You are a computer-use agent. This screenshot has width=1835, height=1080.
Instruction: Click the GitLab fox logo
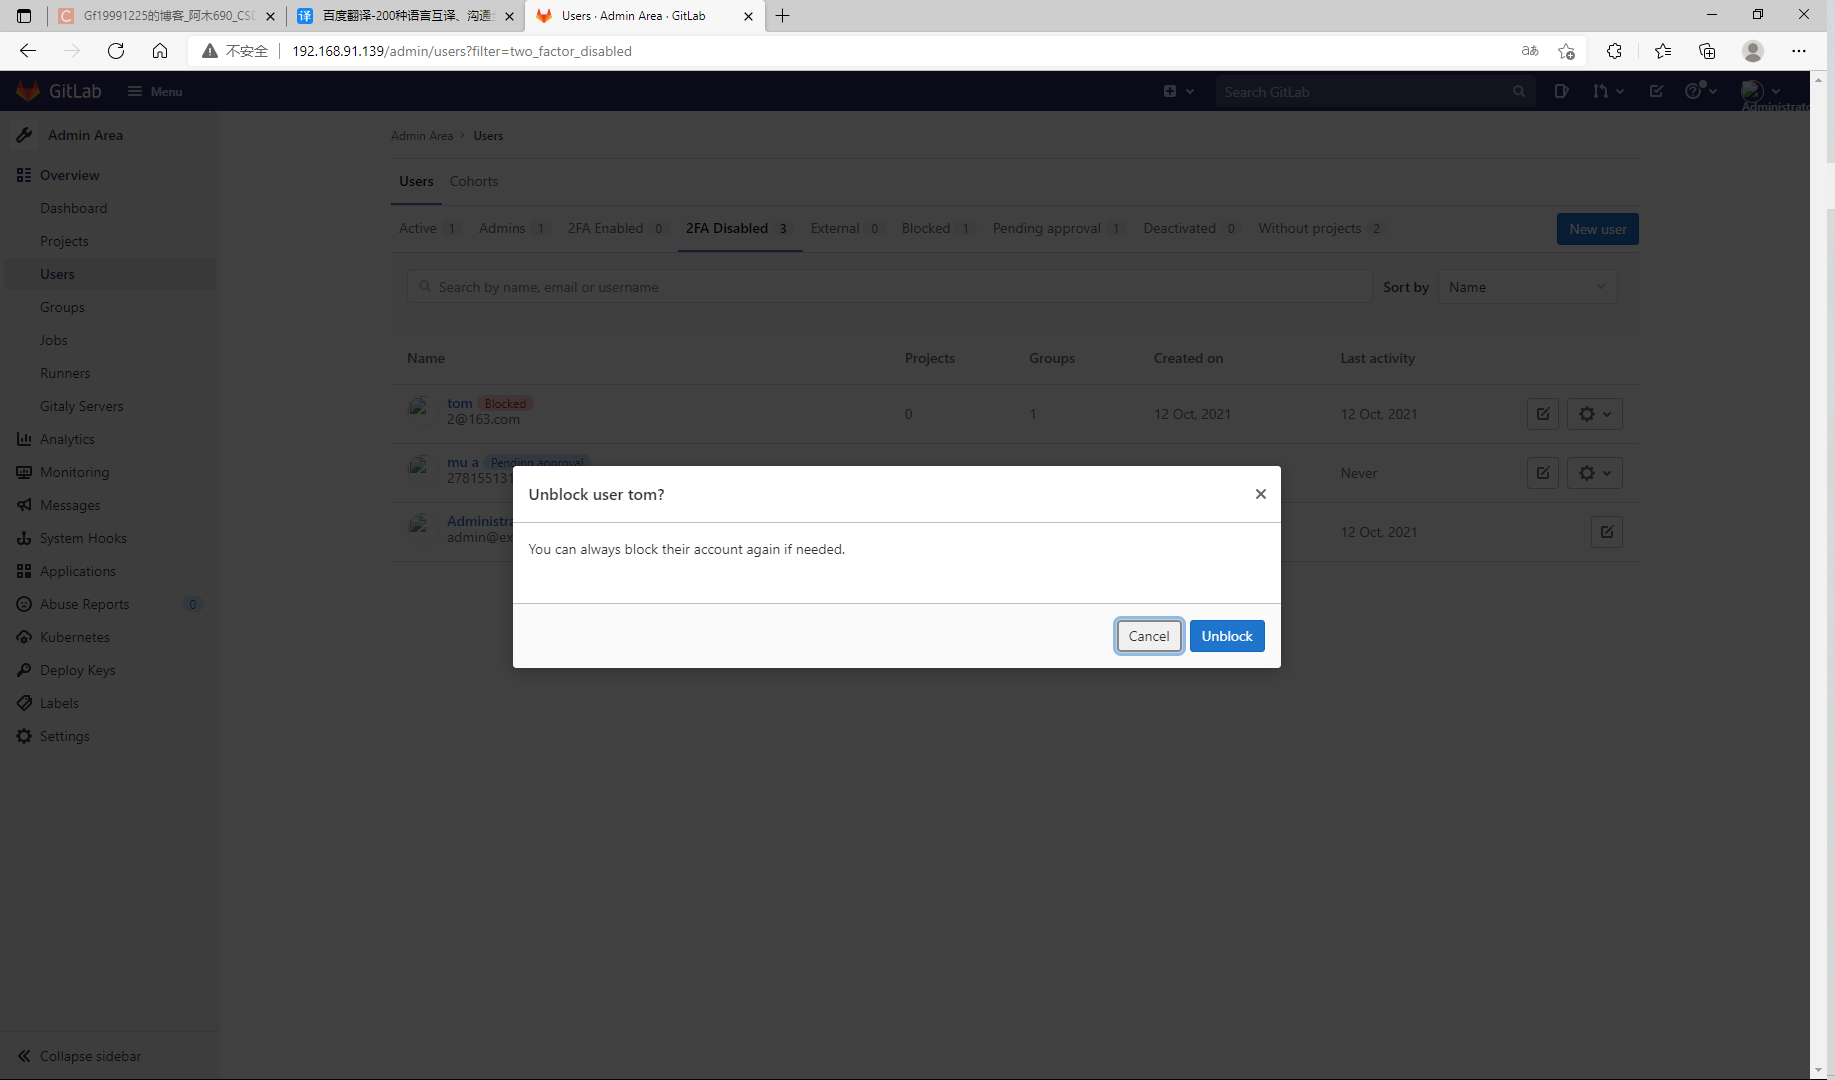[x=28, y=91]
